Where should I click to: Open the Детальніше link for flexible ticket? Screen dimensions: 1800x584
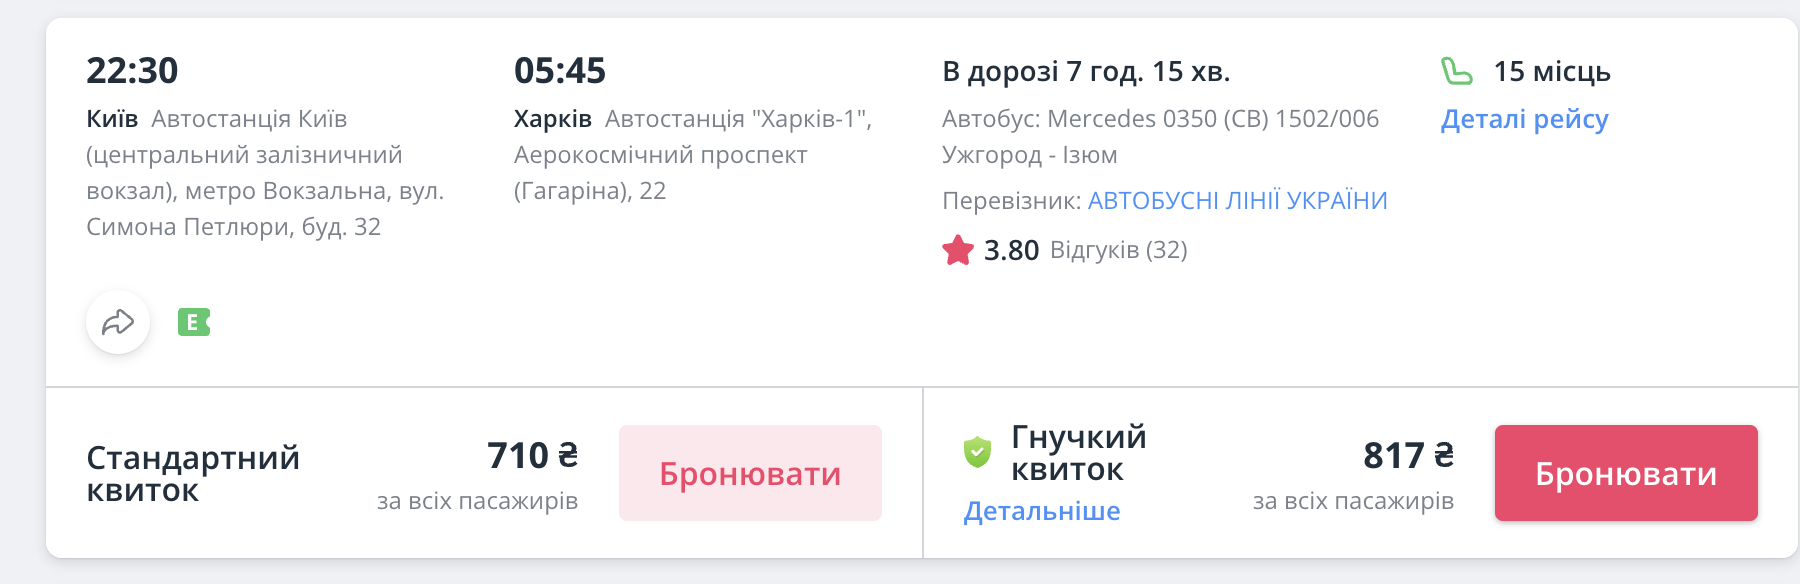(x=1042, y=511)
